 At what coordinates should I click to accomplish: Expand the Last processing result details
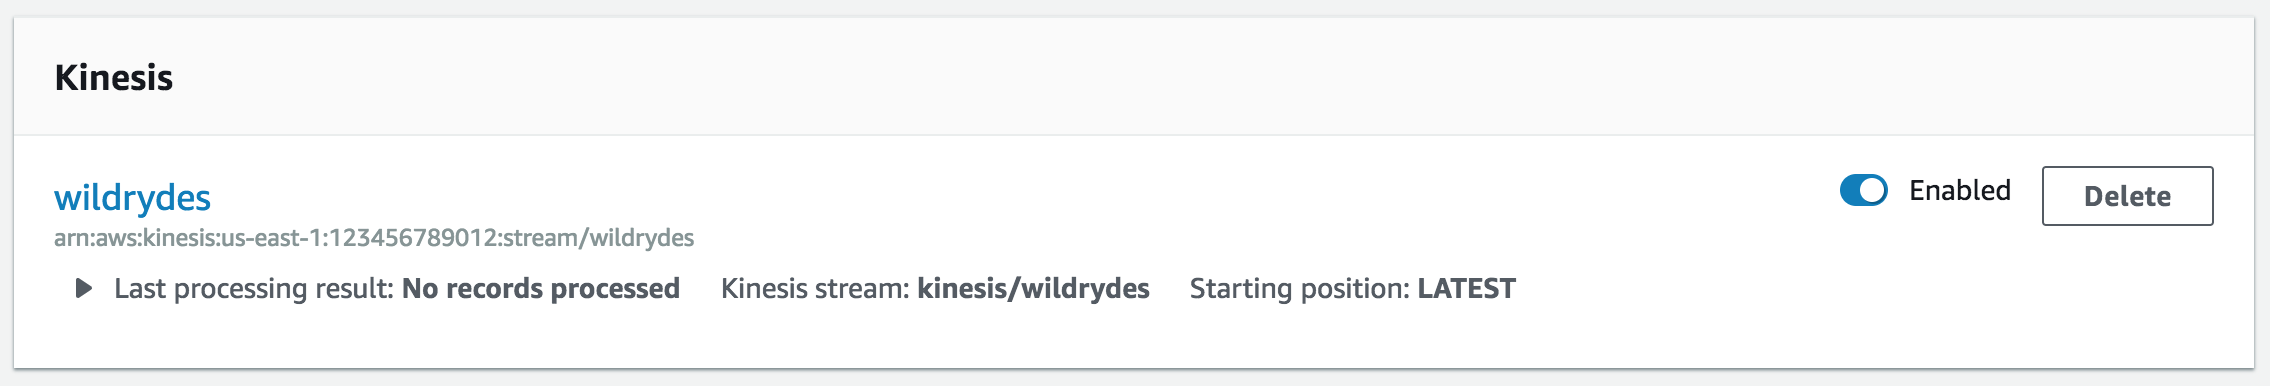[x=84, y=288]
